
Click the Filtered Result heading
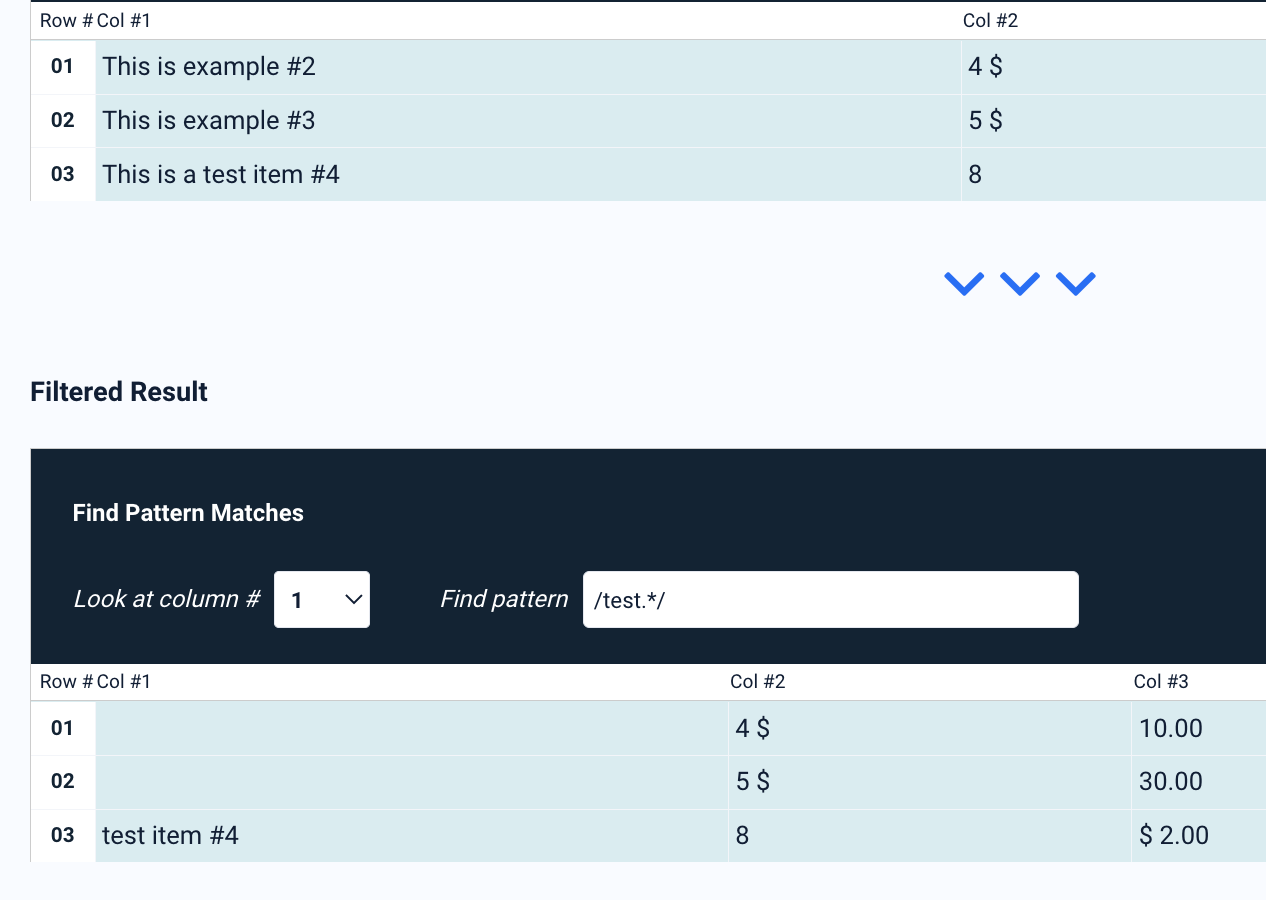[119, 392]
